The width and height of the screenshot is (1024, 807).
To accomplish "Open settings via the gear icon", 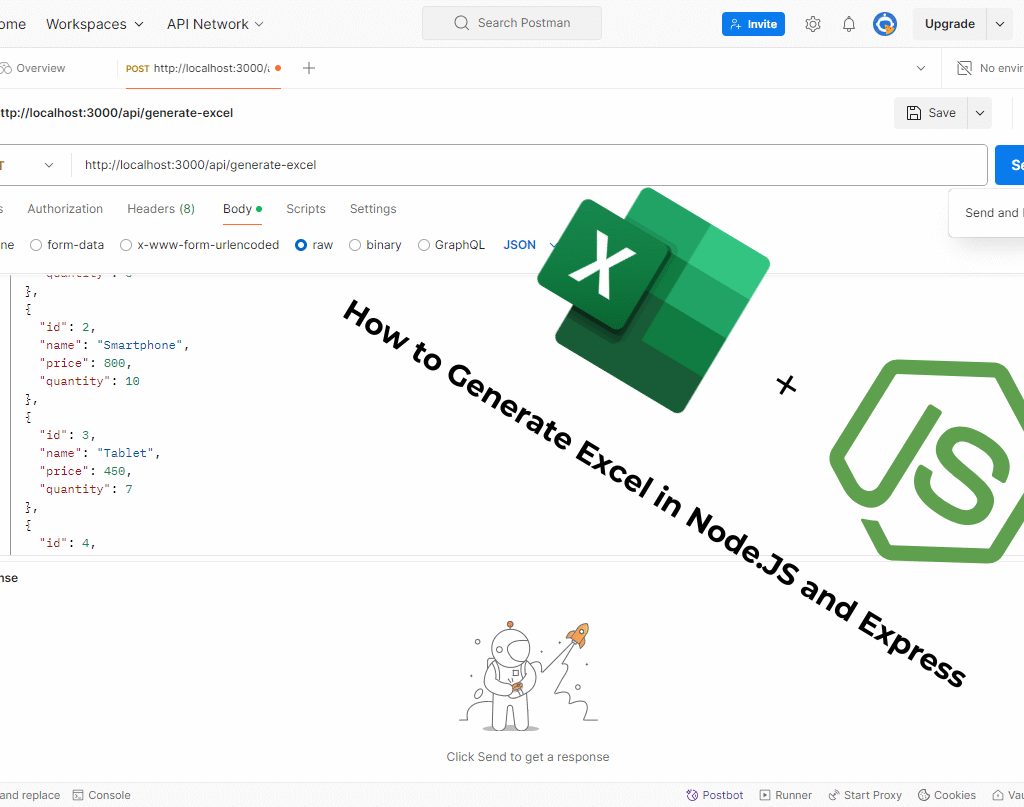I will (812, 24).
